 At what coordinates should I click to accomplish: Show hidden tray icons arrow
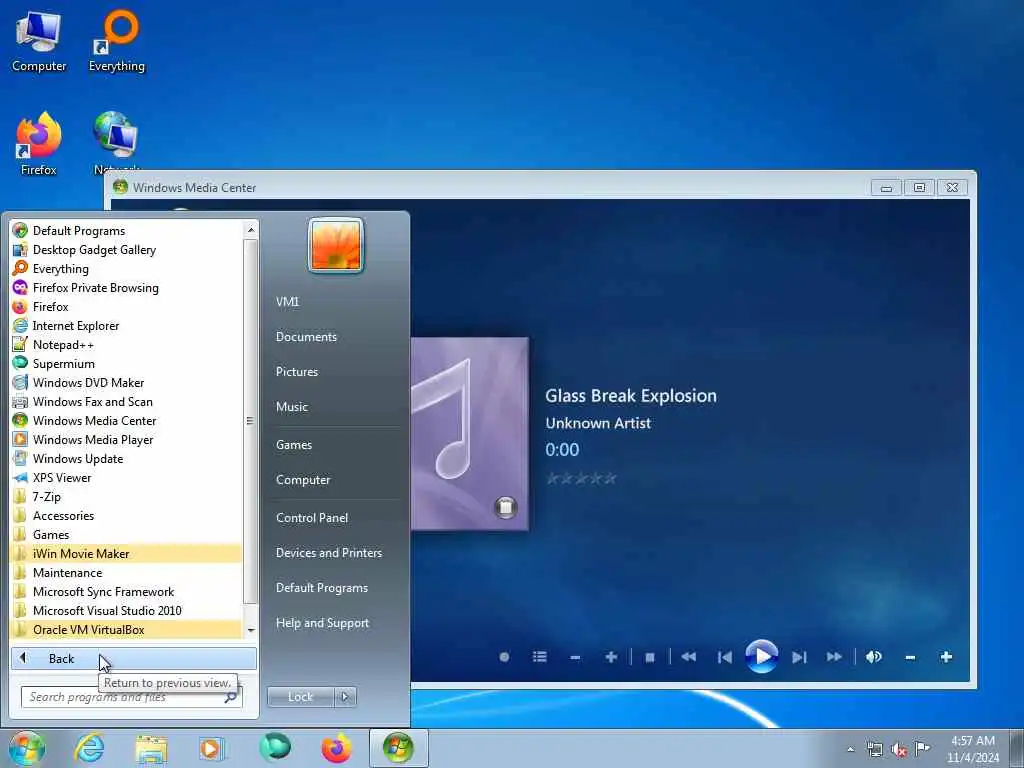(x=850, y=749)
